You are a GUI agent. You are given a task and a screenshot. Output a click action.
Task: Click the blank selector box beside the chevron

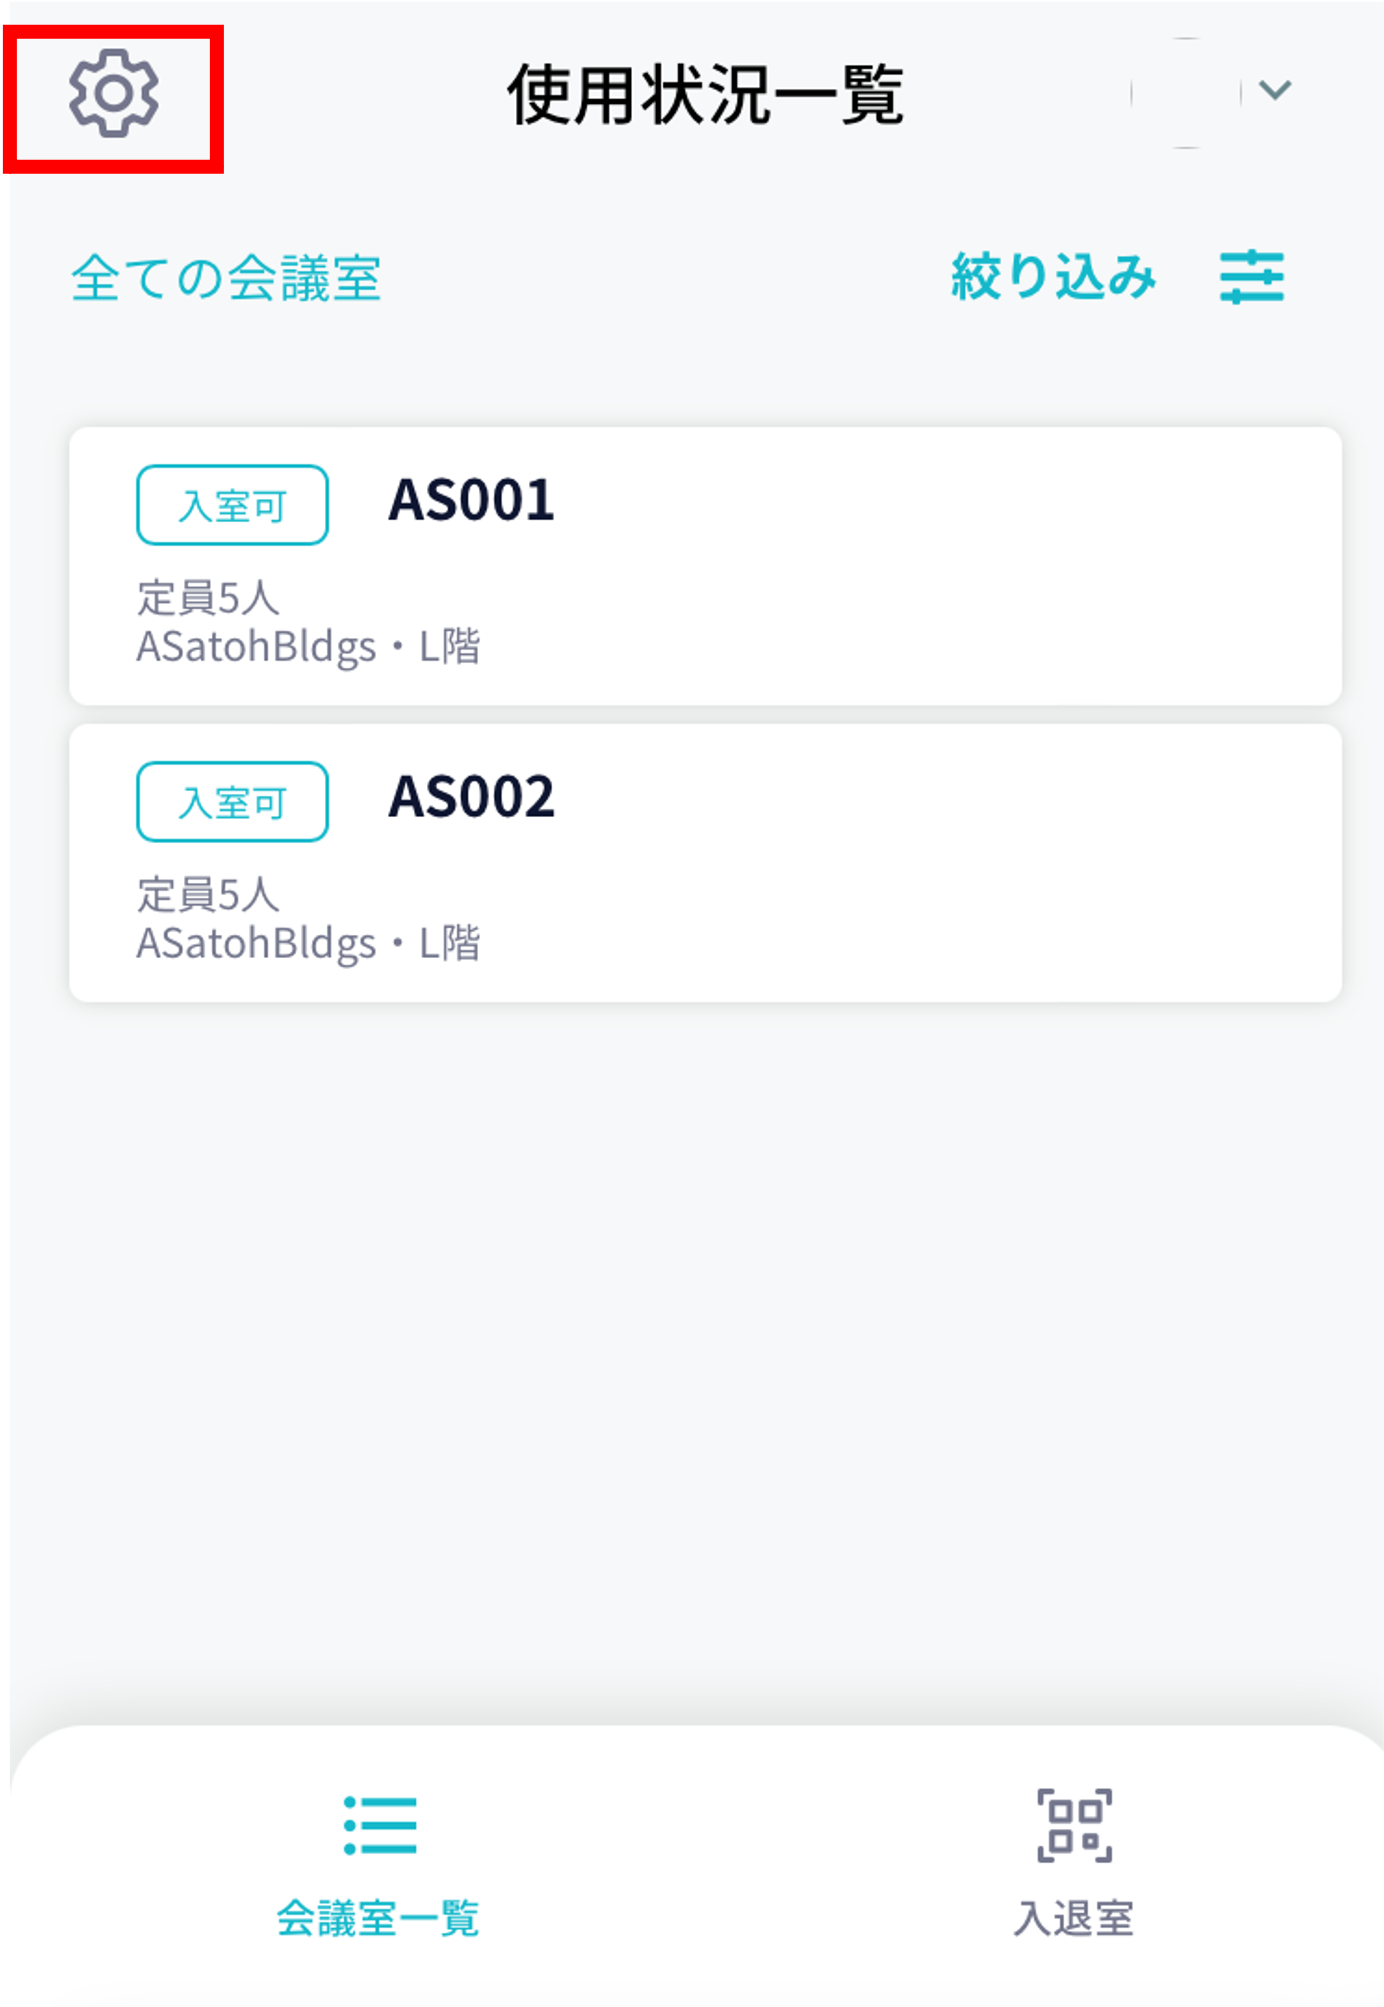click(1186, 93)
